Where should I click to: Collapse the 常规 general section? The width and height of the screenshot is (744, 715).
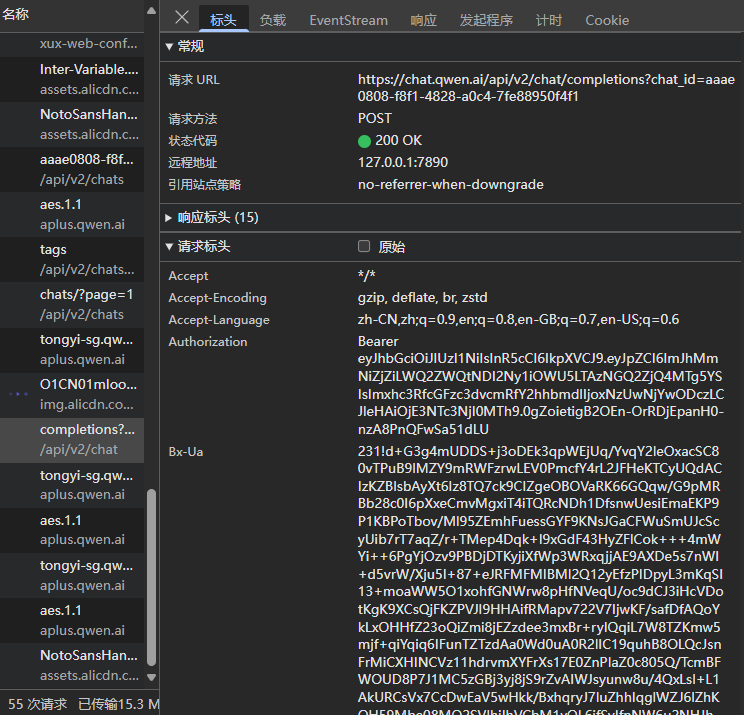point(168,46)
